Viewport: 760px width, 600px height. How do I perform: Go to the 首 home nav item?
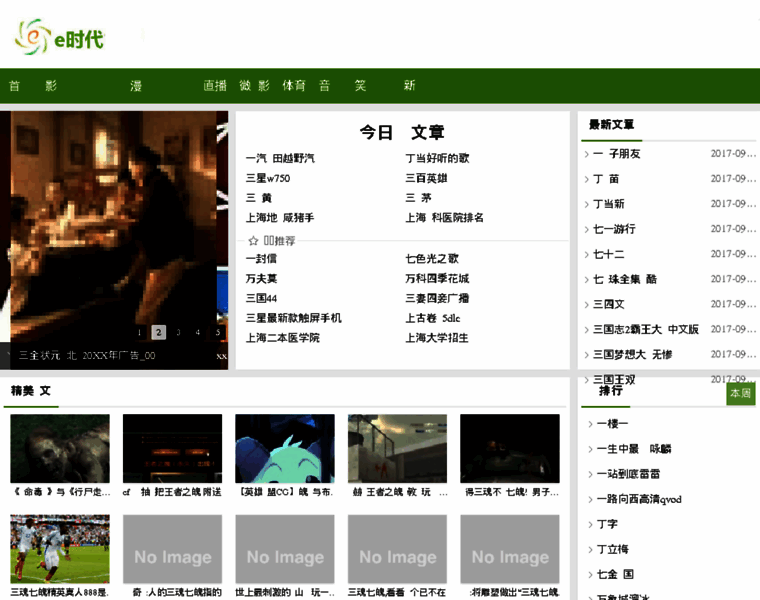tap(15, 86)
